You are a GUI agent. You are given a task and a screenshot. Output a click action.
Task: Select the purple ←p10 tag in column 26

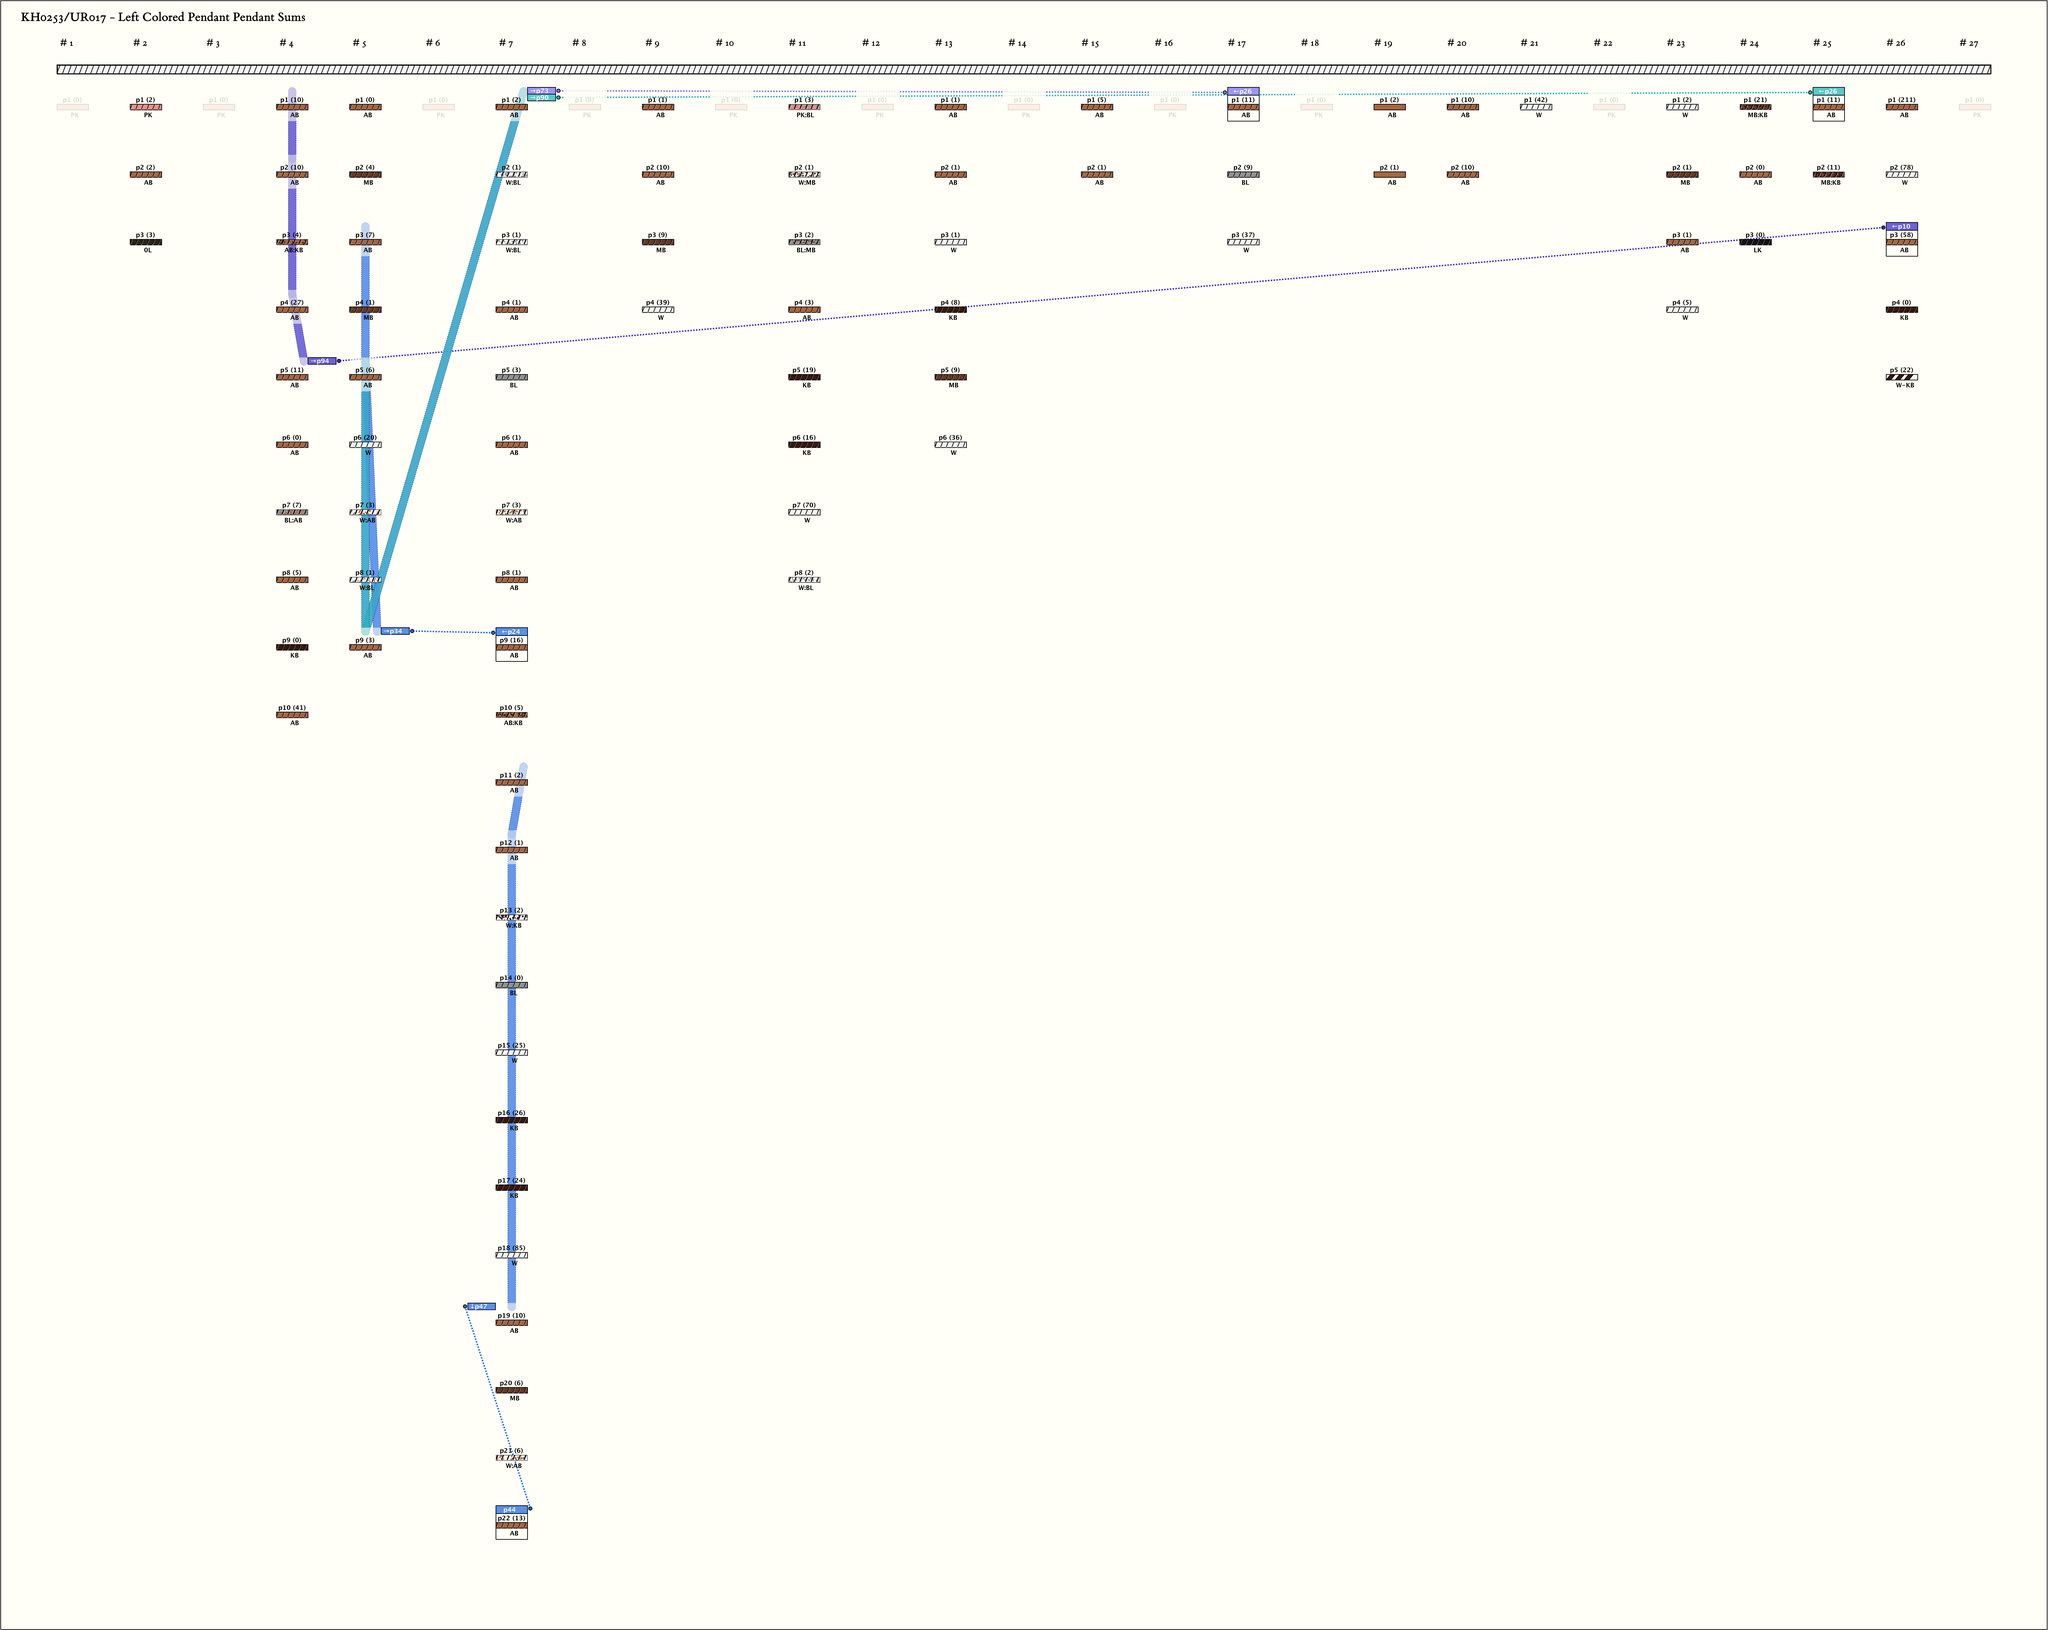point(1901,227)
